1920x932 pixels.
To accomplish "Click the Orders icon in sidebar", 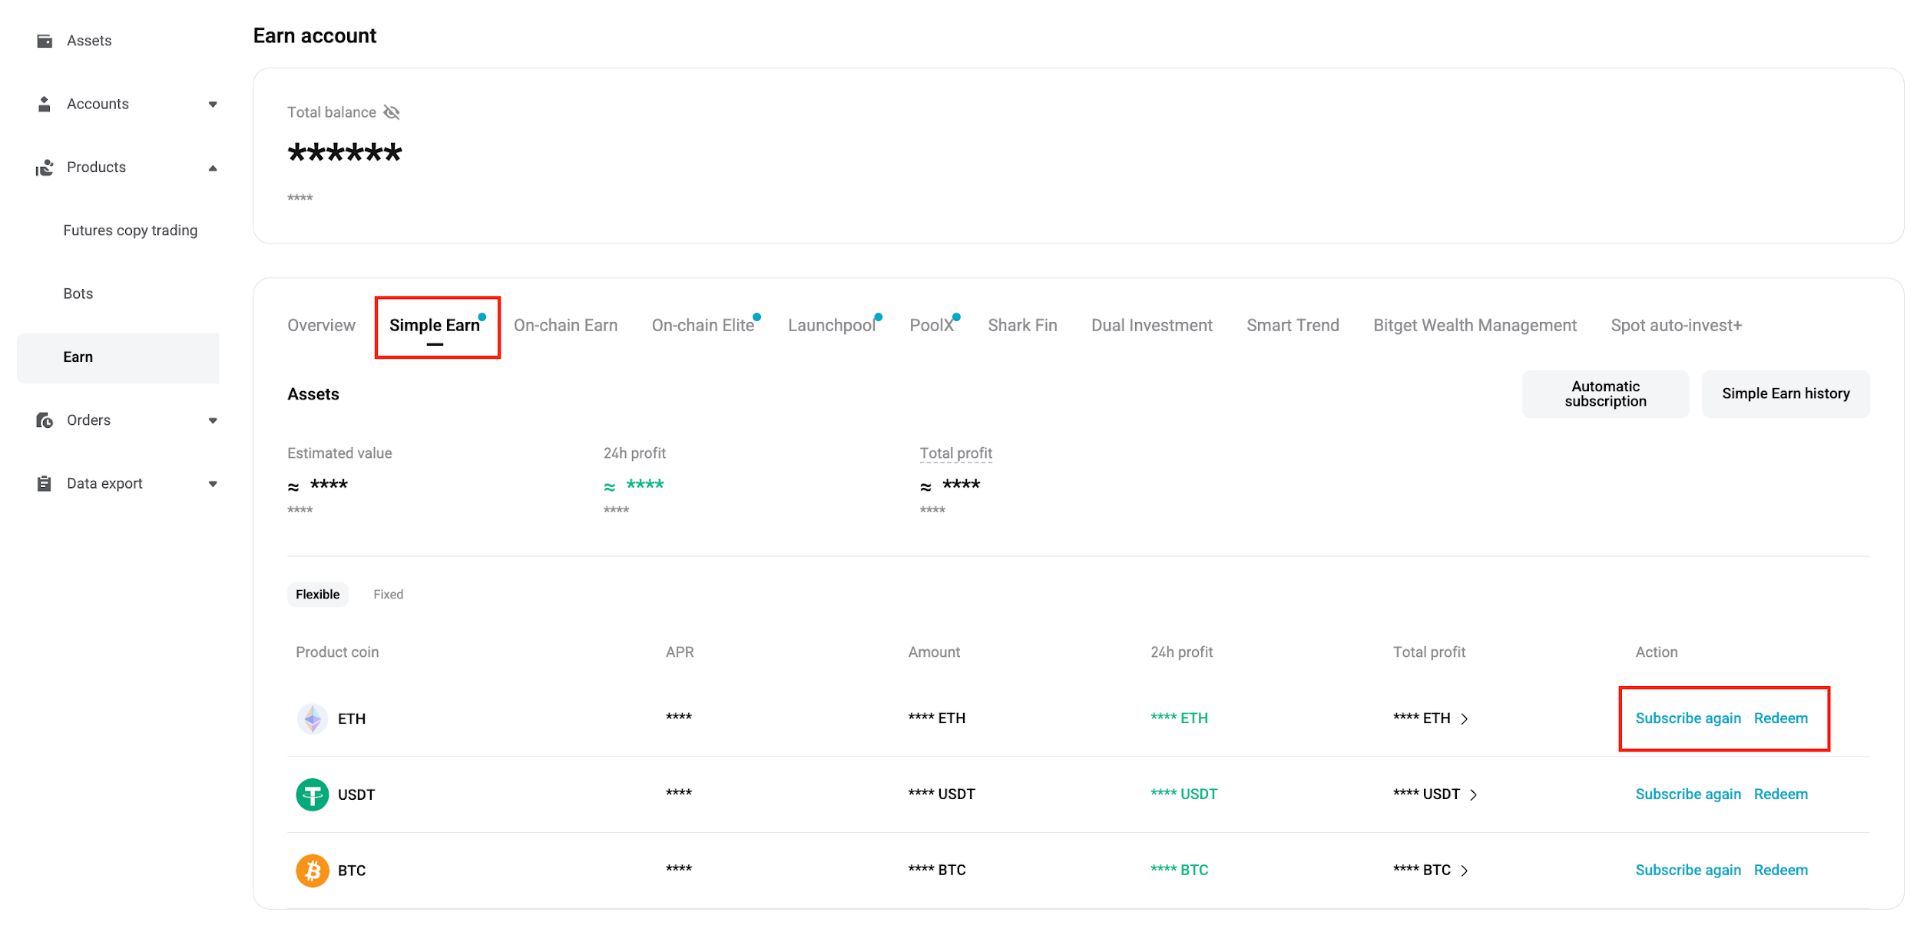I will (44, 420).
